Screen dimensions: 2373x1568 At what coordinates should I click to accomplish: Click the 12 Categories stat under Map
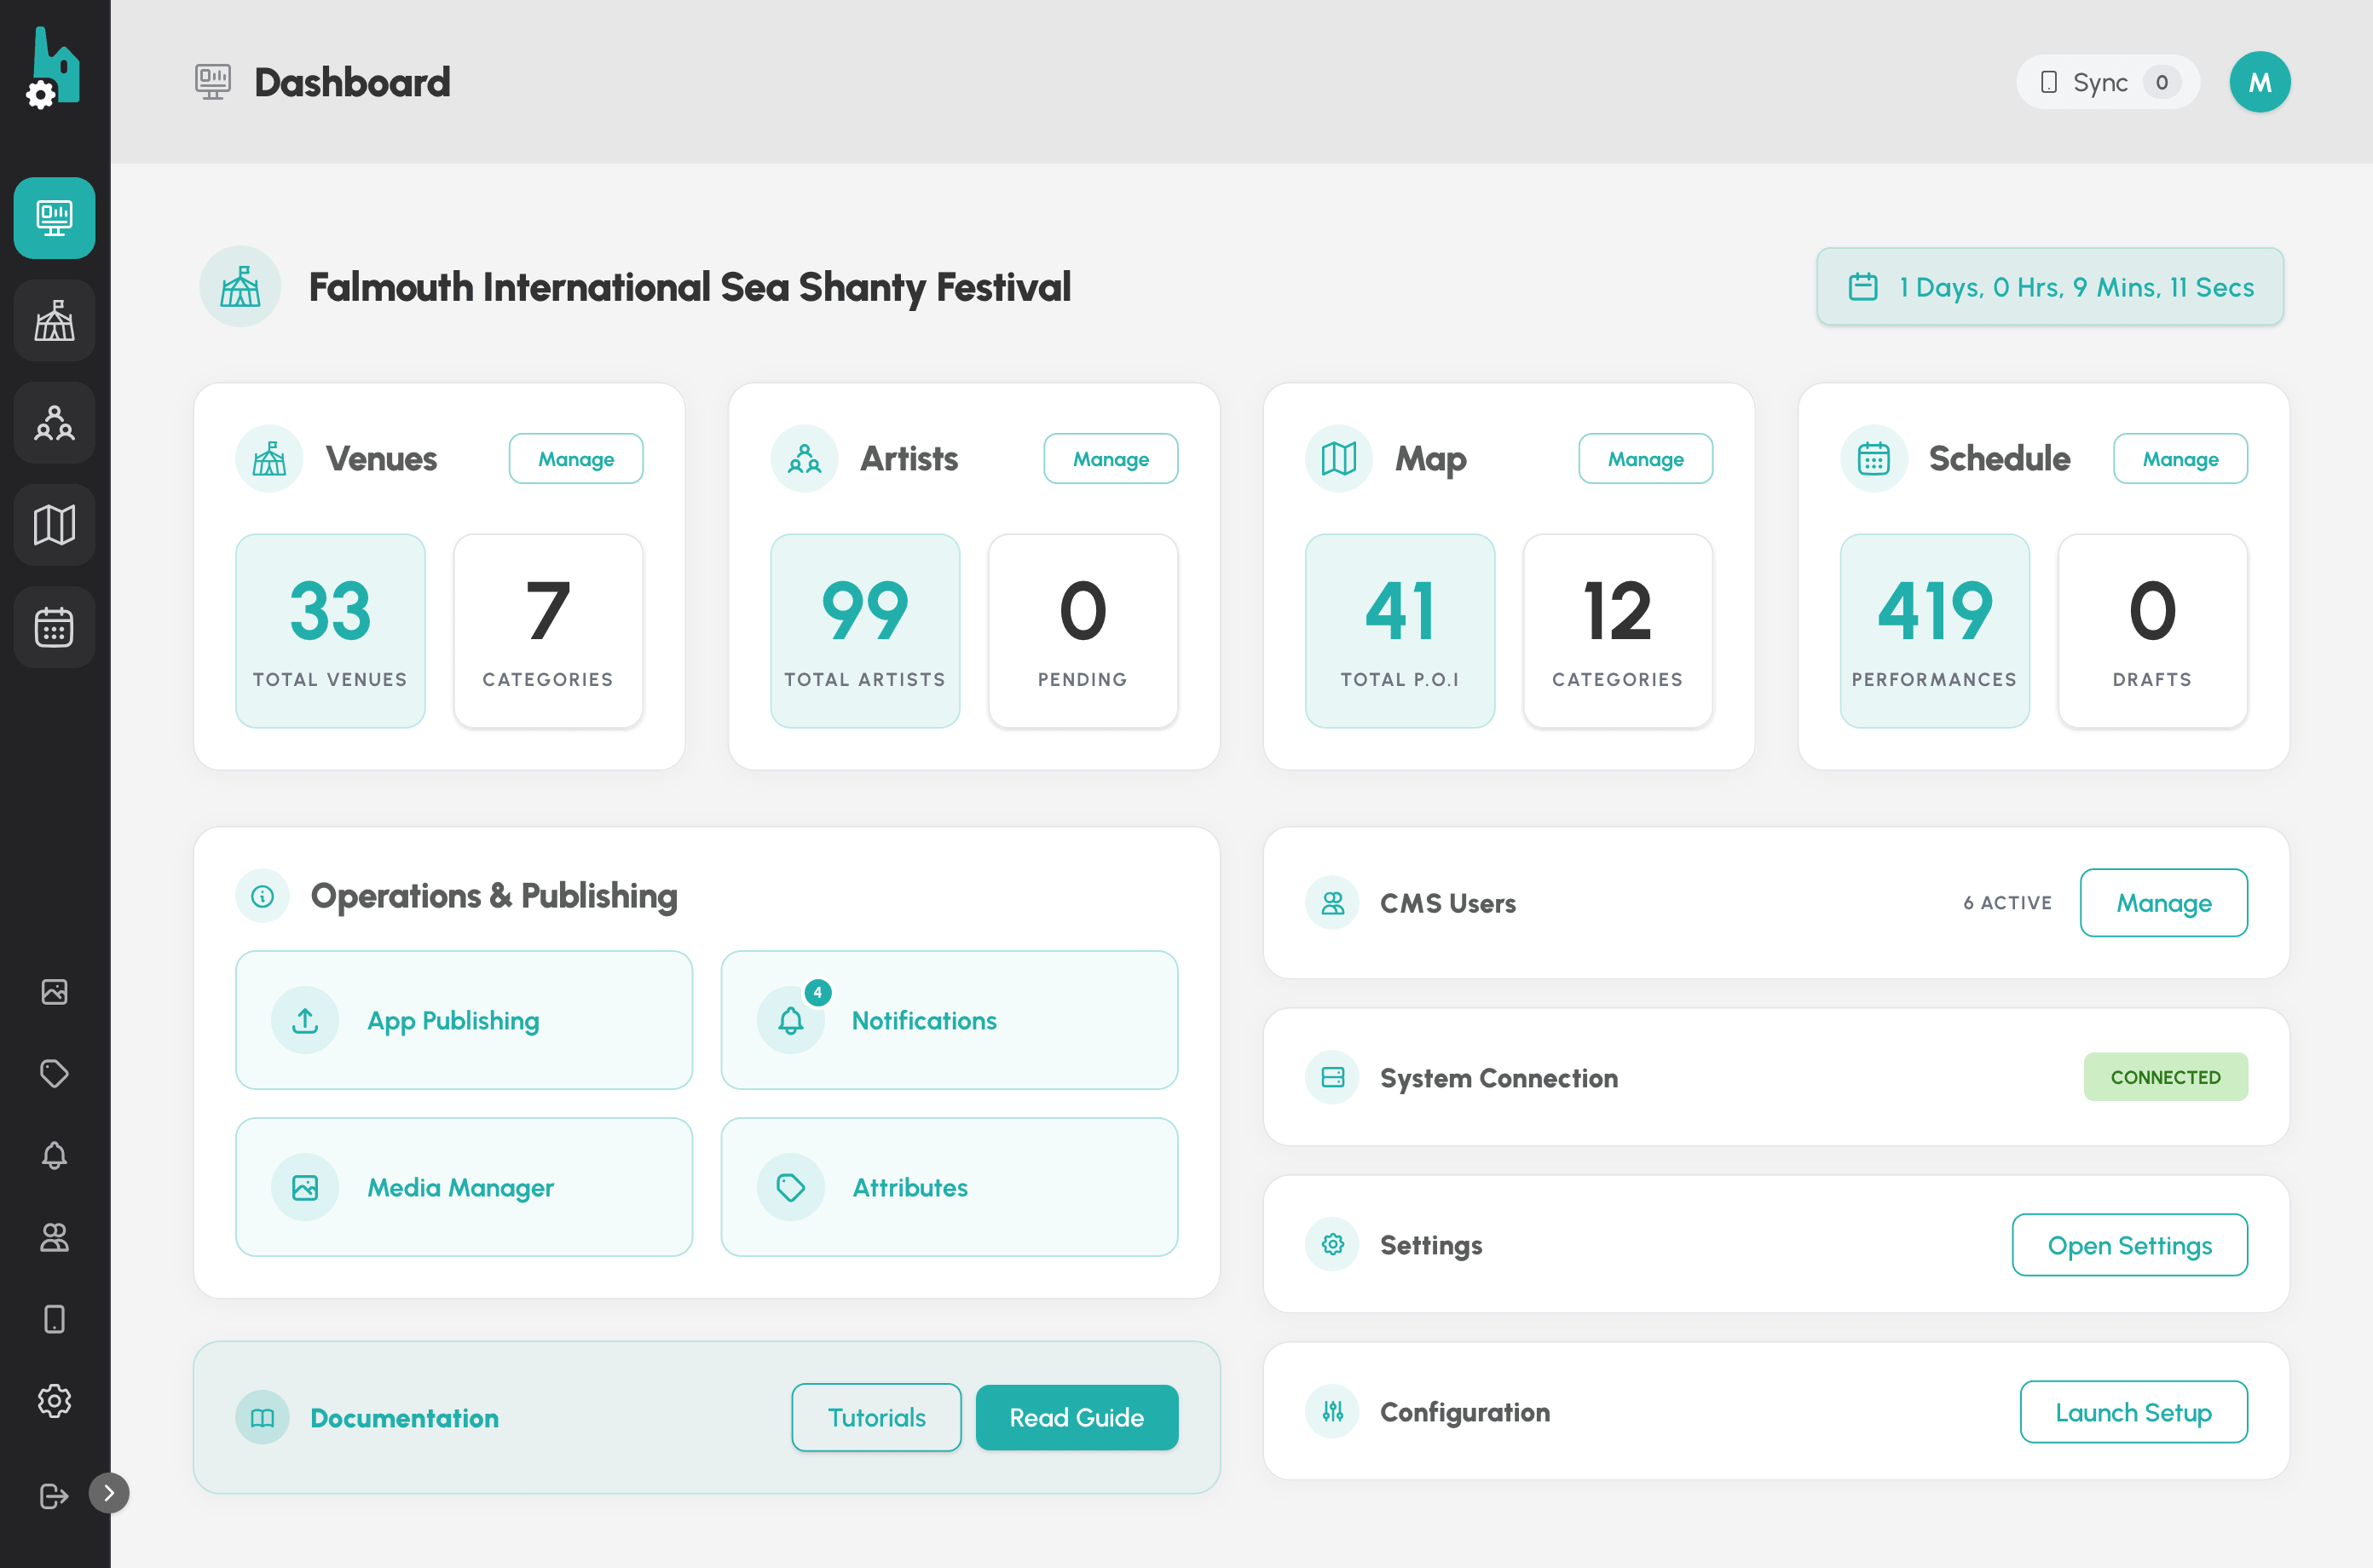pos(1618,631)
